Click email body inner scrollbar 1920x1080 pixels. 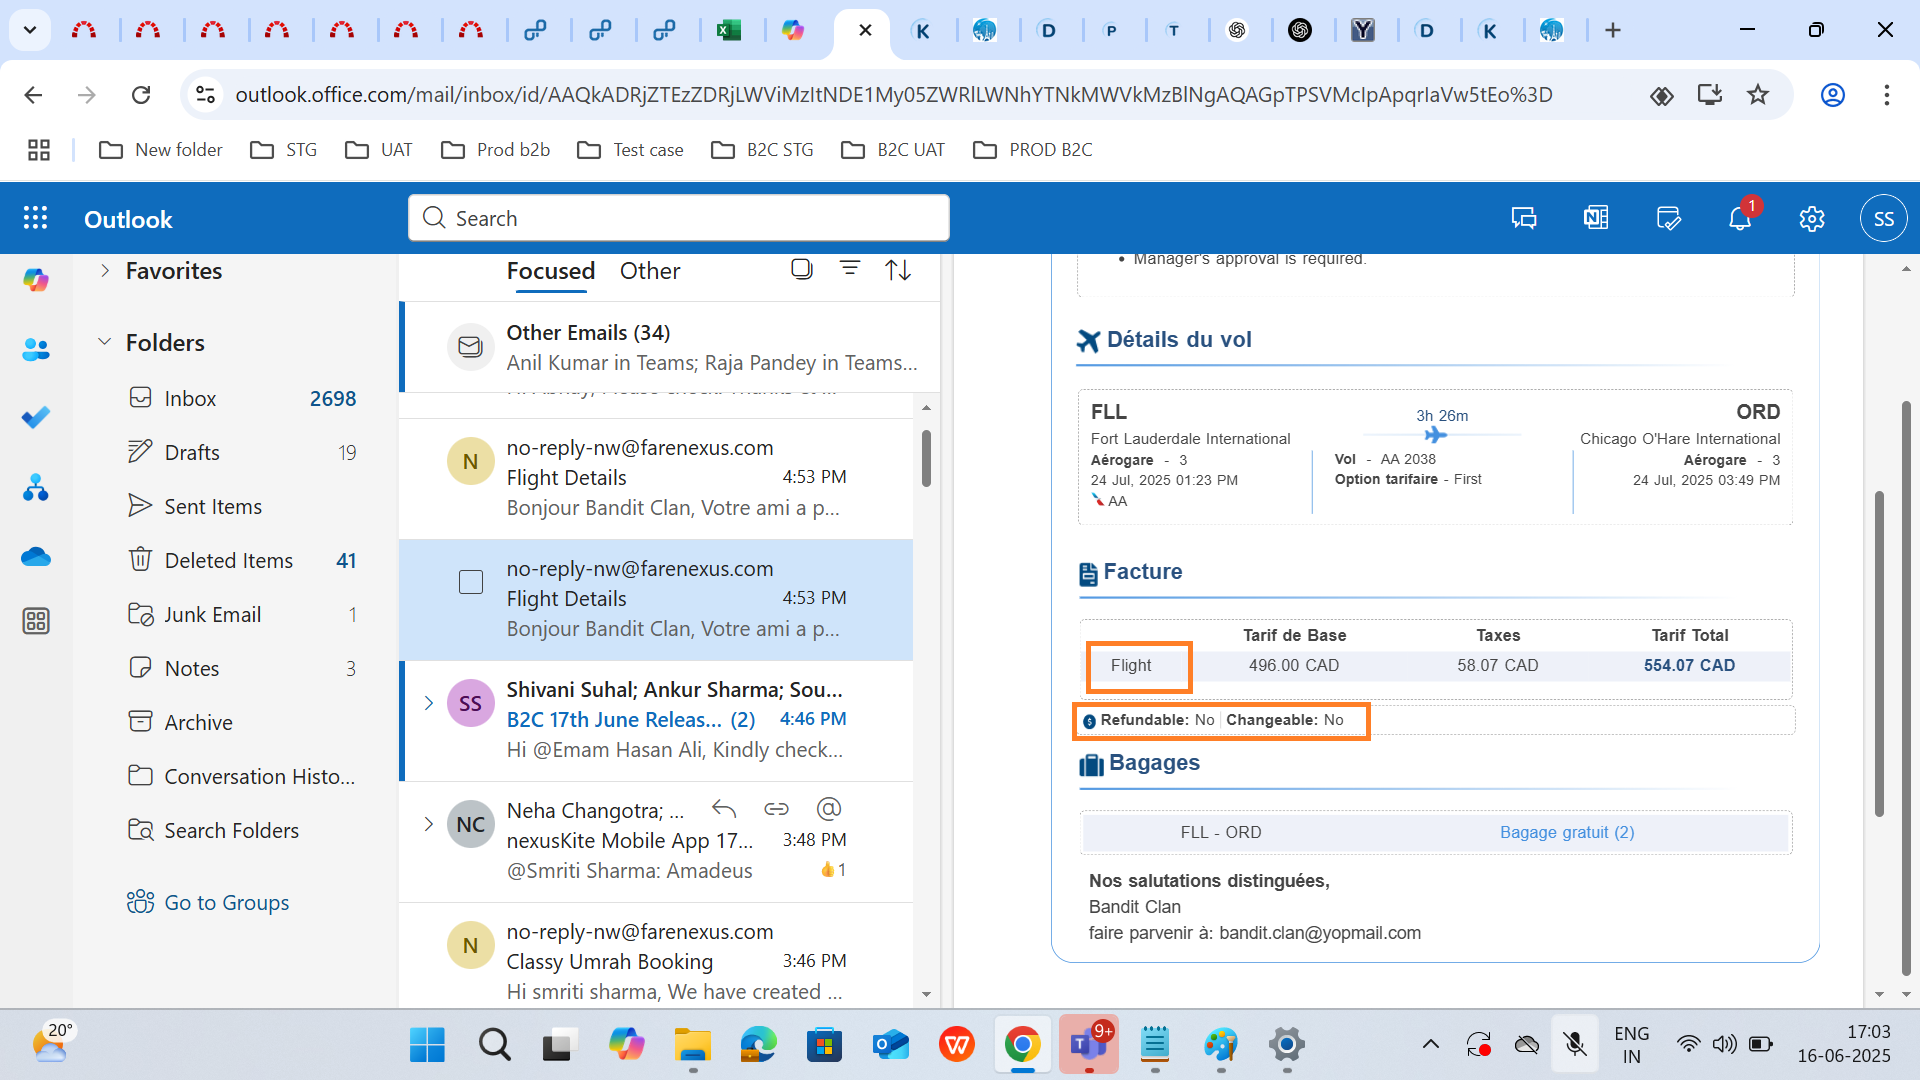[x=1879, y=652]
